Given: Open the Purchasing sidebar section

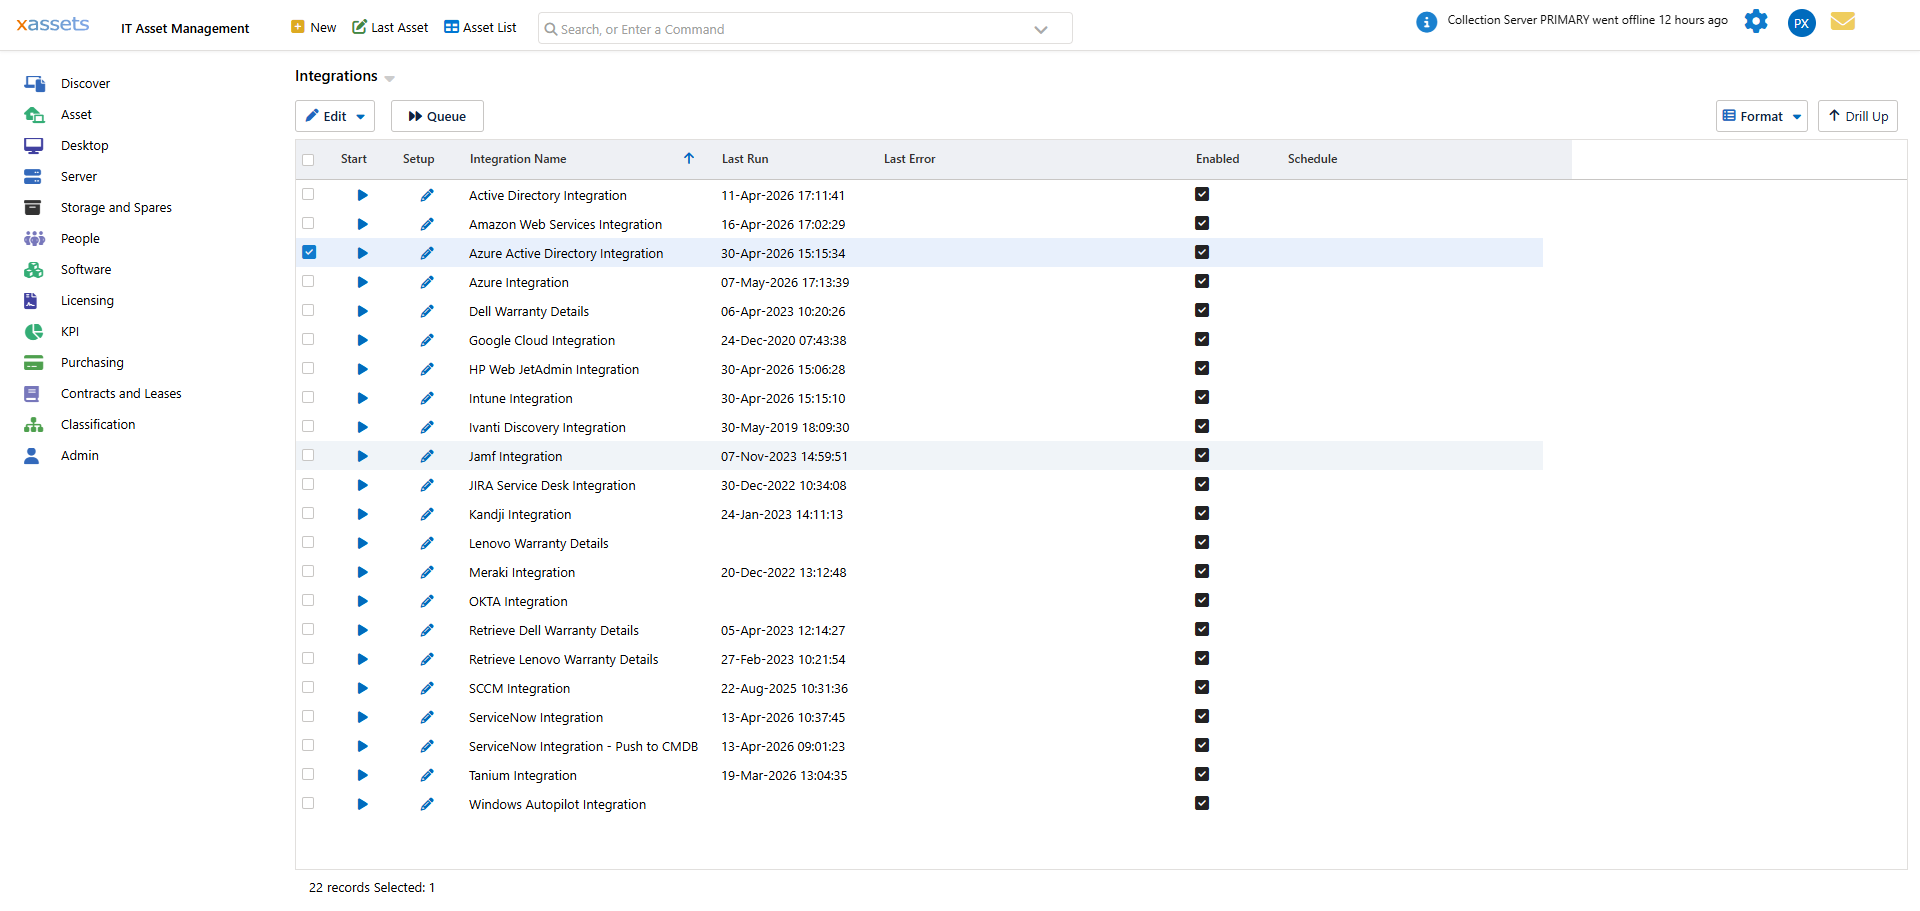Looking at the screenshot, I should click(92, 363).
